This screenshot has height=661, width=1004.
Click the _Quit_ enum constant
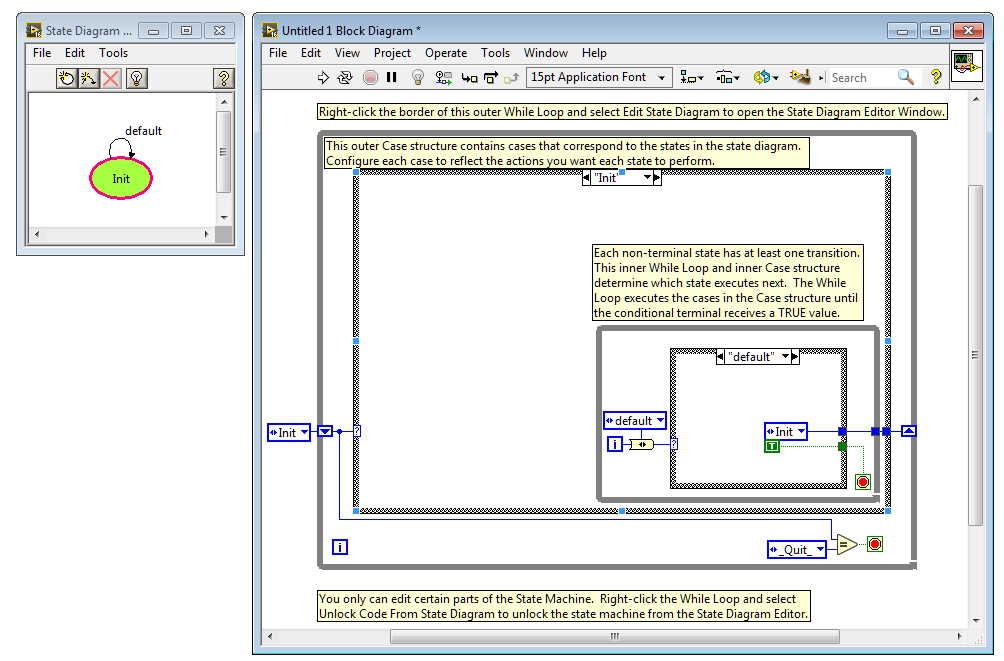pyautogui.click(x=796, y=549)
